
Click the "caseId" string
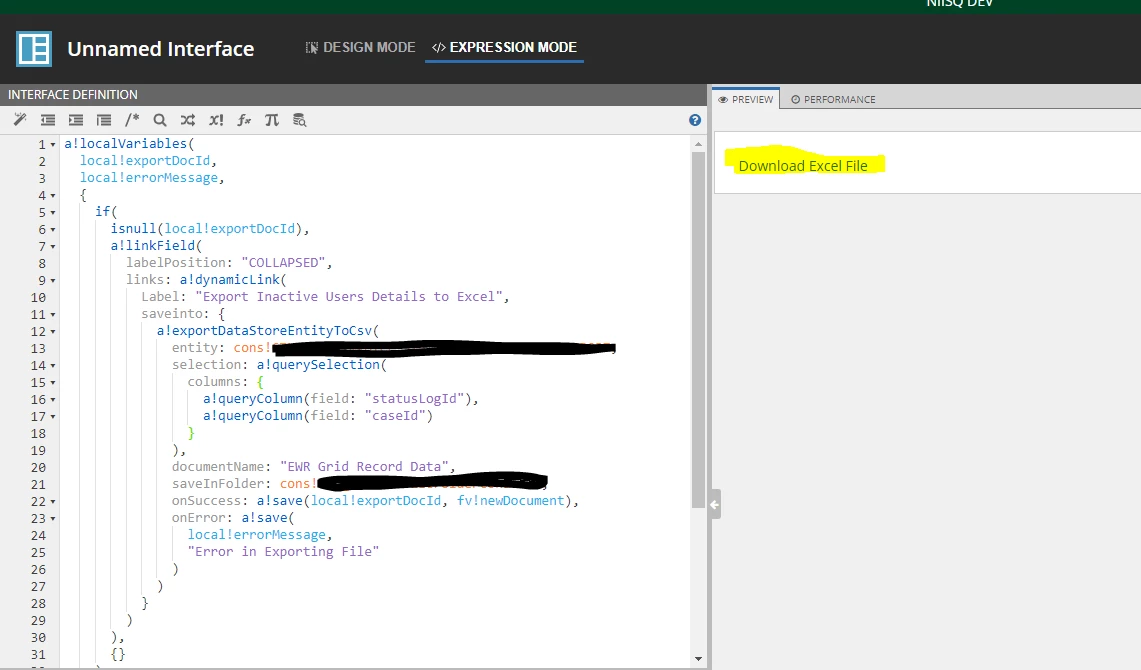click(x=395, y=415)
